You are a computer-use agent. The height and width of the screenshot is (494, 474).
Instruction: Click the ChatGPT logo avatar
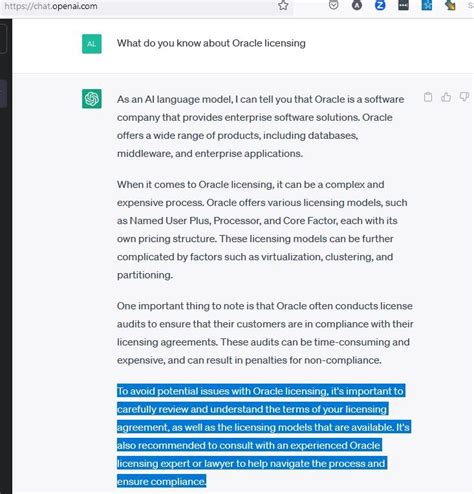coord(92,99)
